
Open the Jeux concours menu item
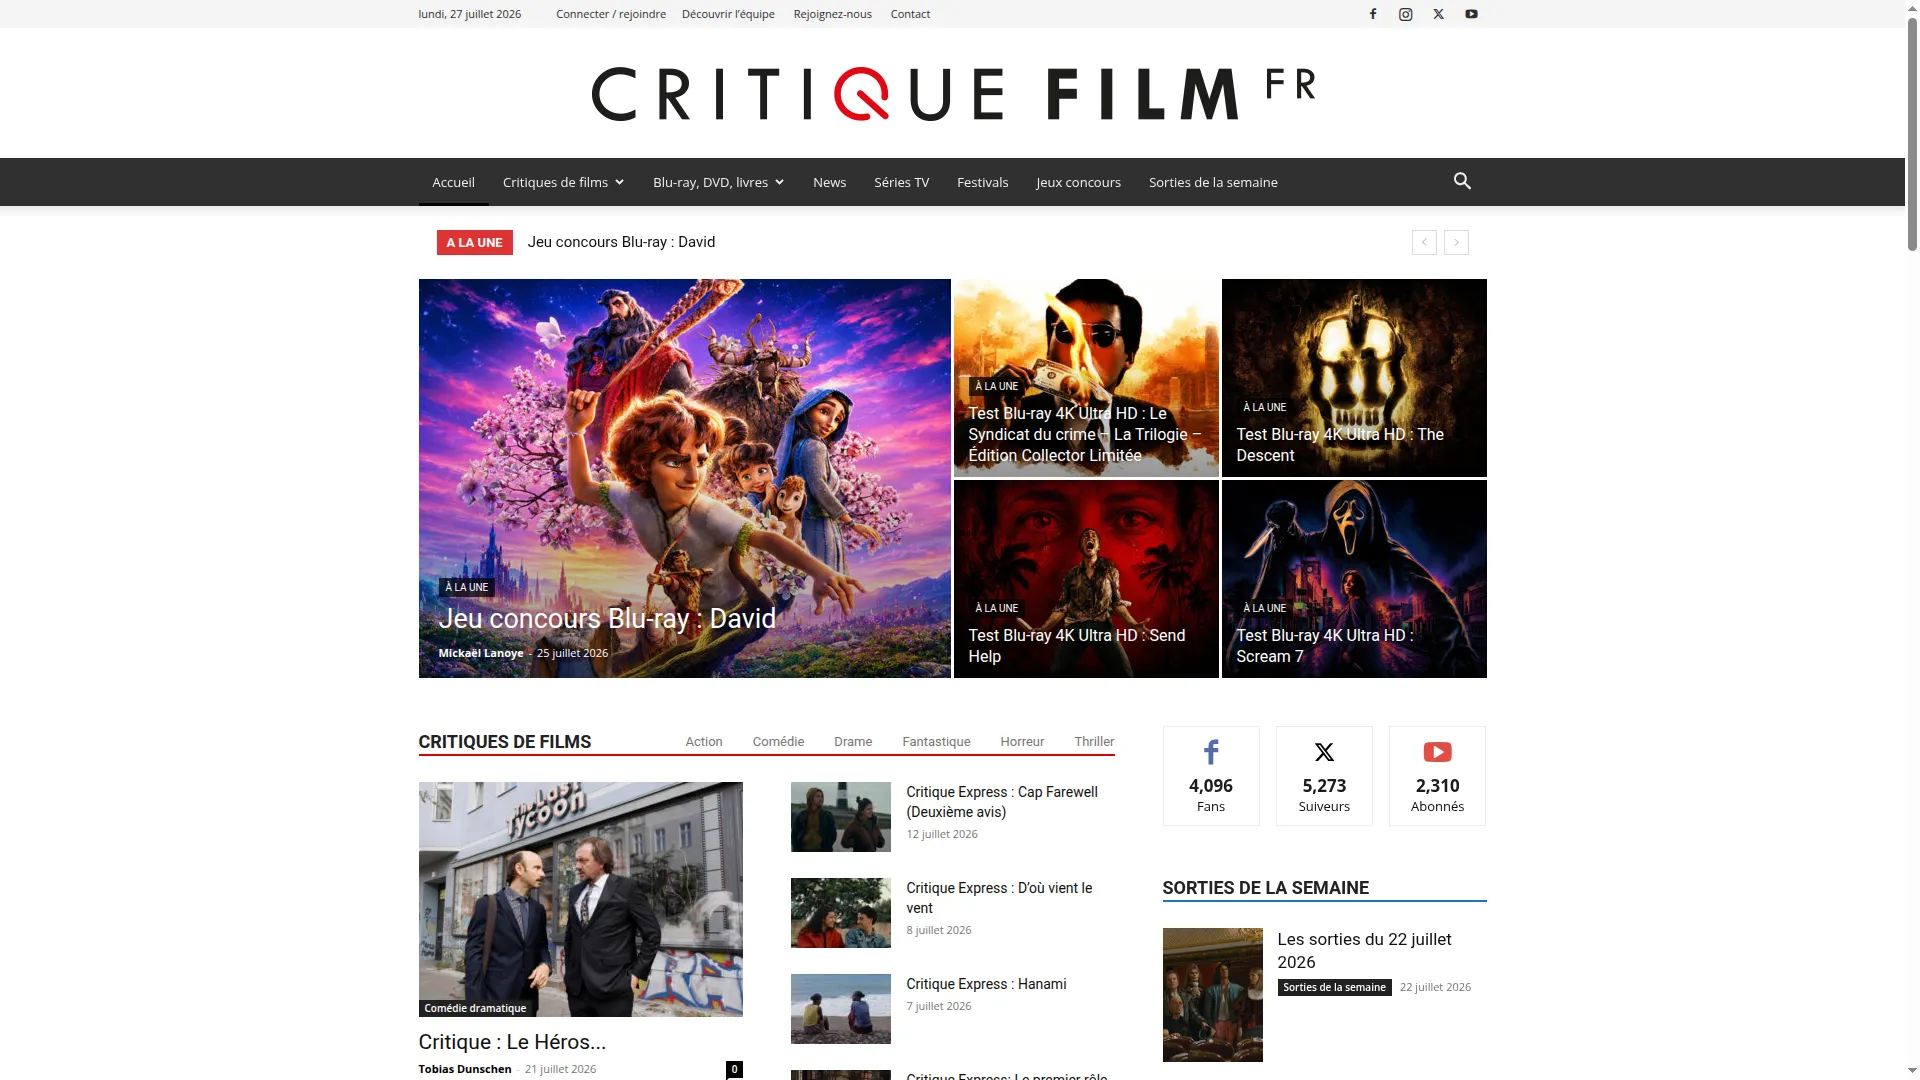pyautogui.click(x=1078, y=182)
